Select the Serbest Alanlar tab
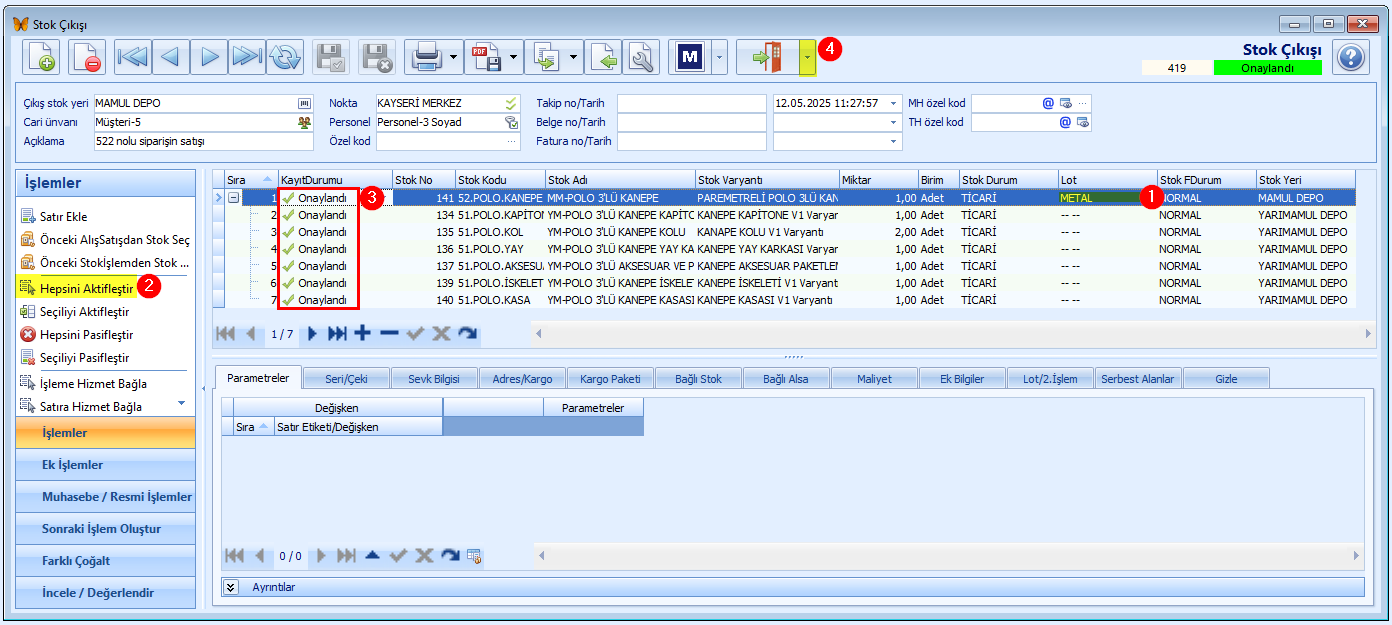Viewport: 1392px width, 625px height. pos(1139,379)
